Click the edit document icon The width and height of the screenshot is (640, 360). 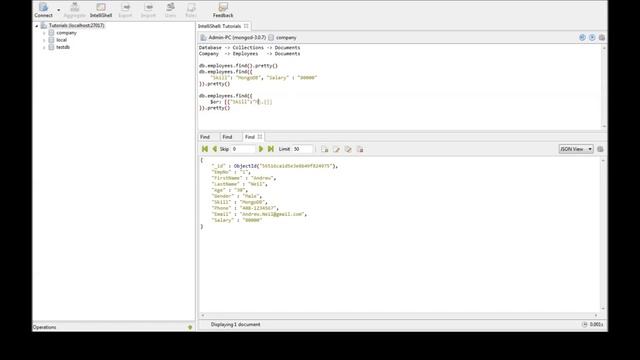[x=336, y=149]
